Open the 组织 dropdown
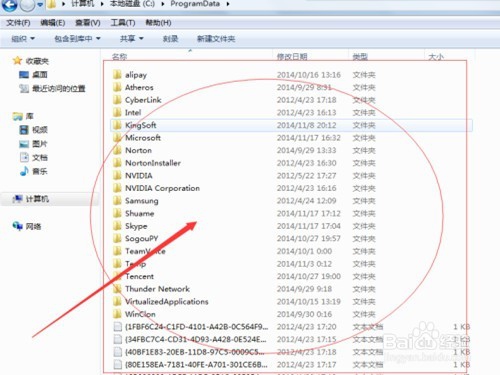The width and height of the screenshot is (500, 375). point(23,39)
